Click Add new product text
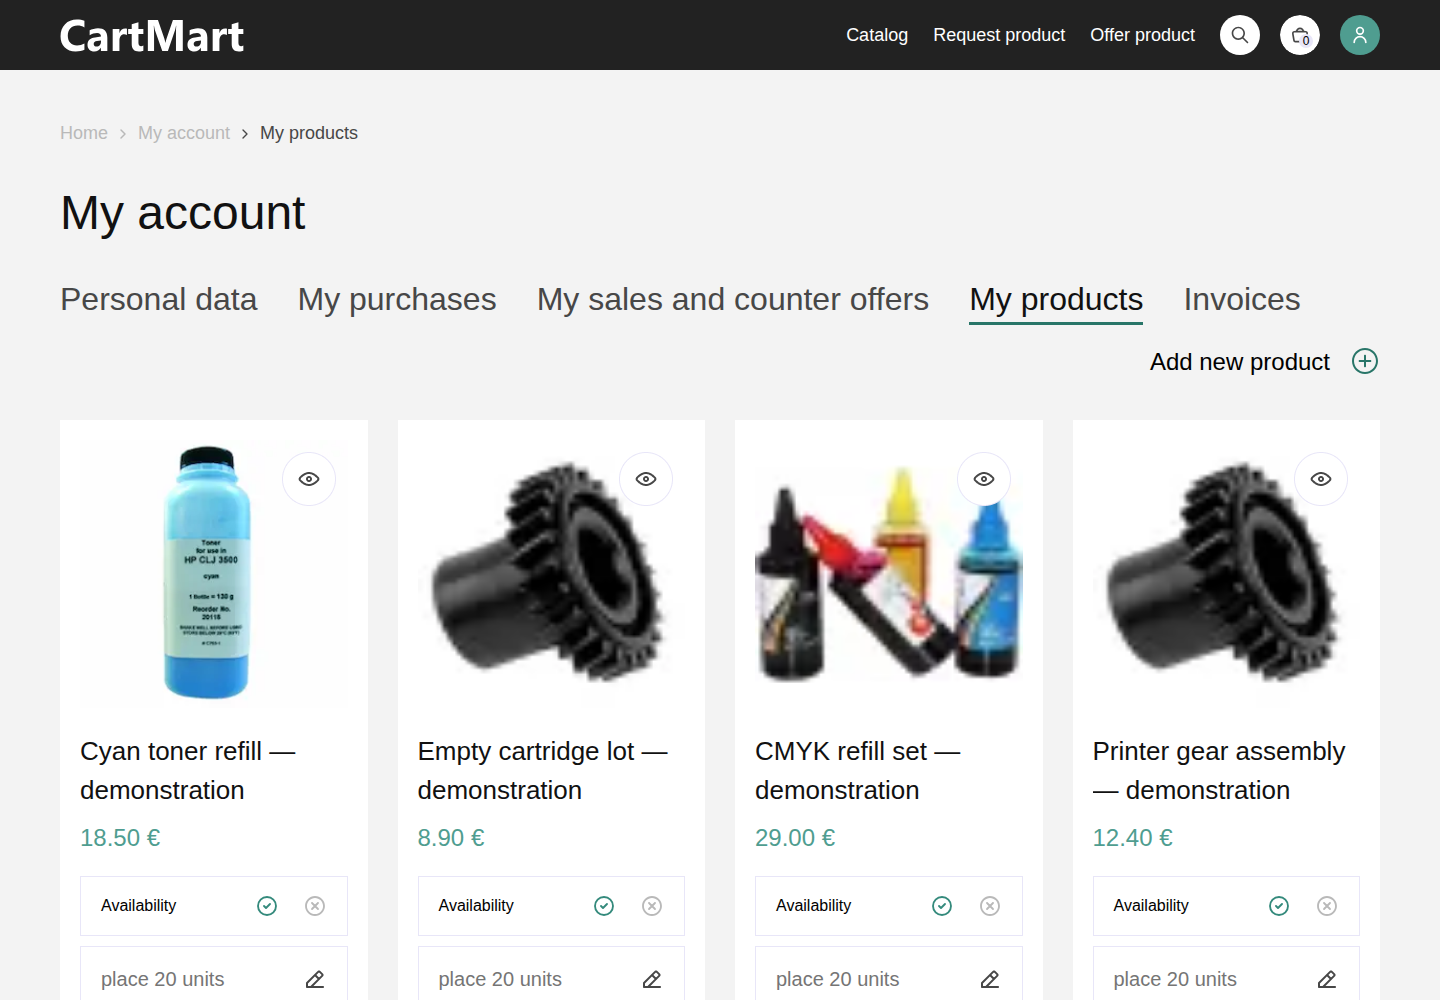This screenshot has width=1440, height=1000. (1240, 362)
